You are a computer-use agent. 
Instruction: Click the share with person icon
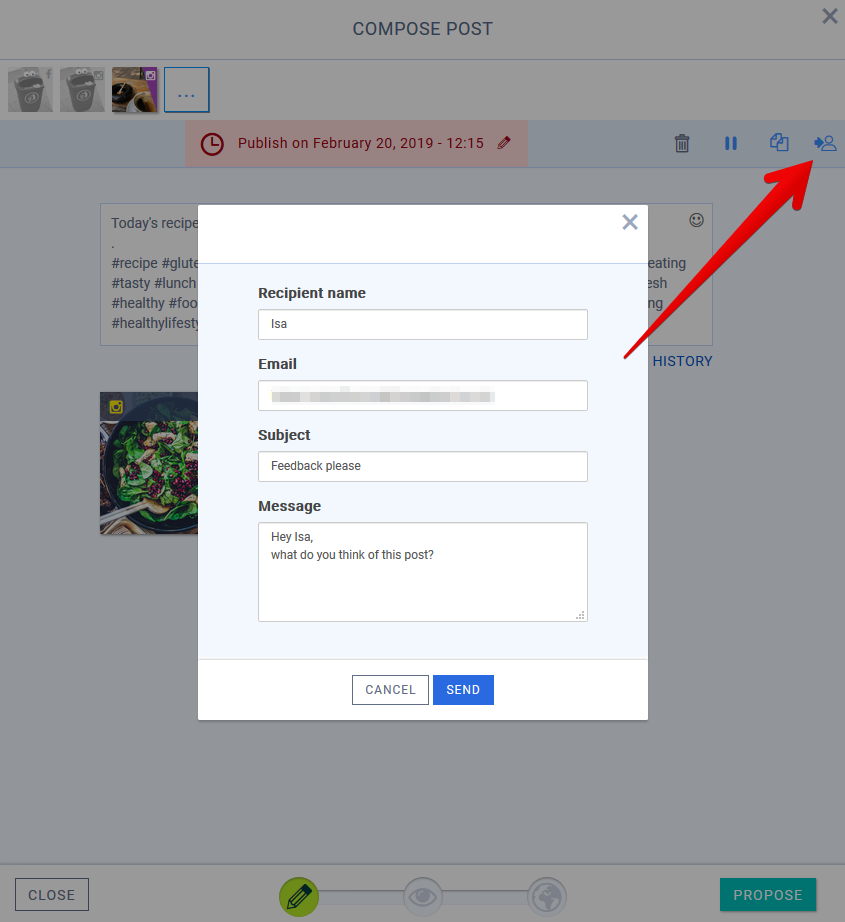[825, 143]
